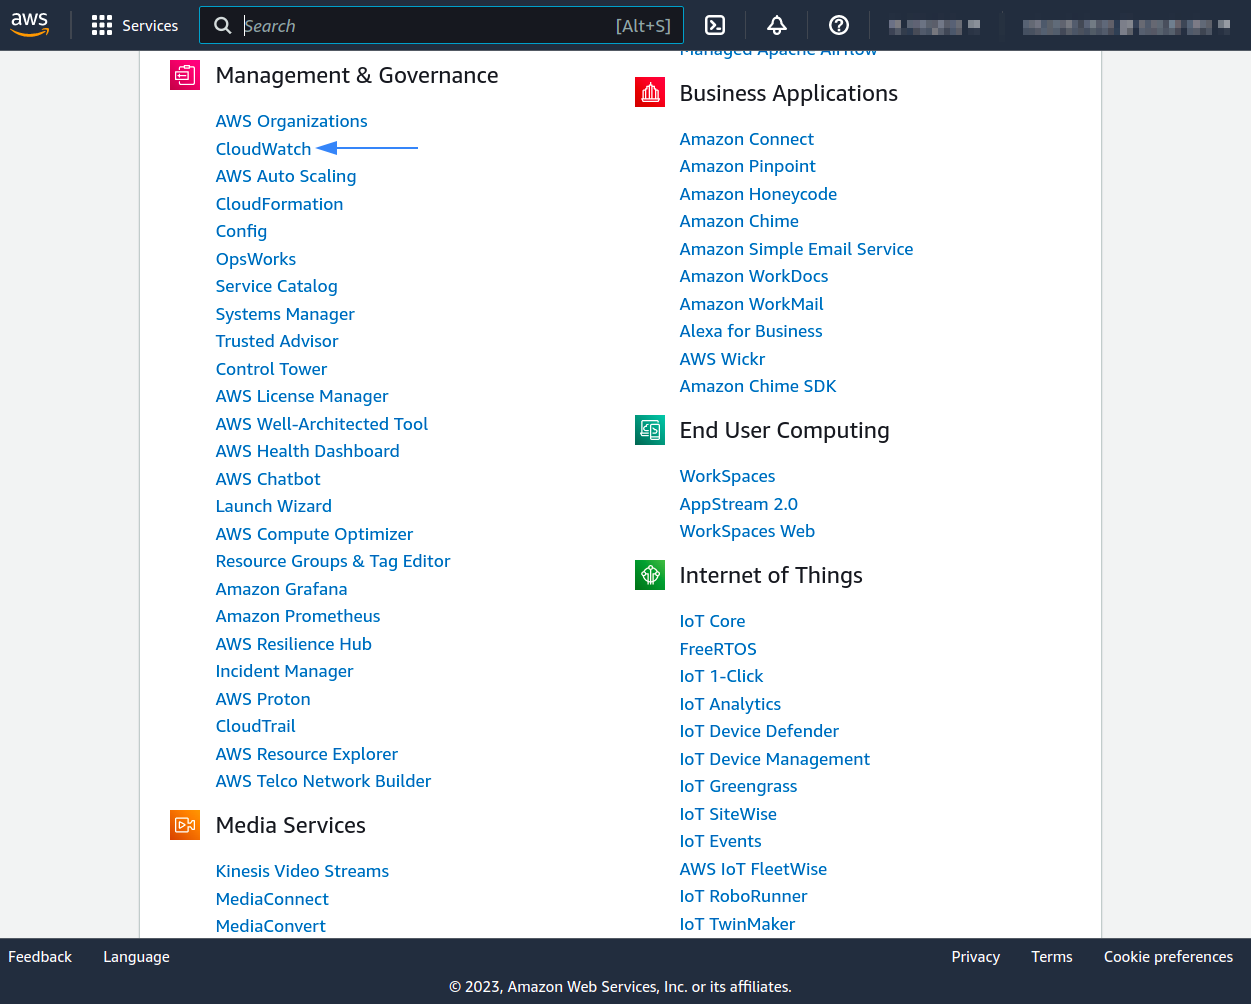Open Launch Wizard

274,506
